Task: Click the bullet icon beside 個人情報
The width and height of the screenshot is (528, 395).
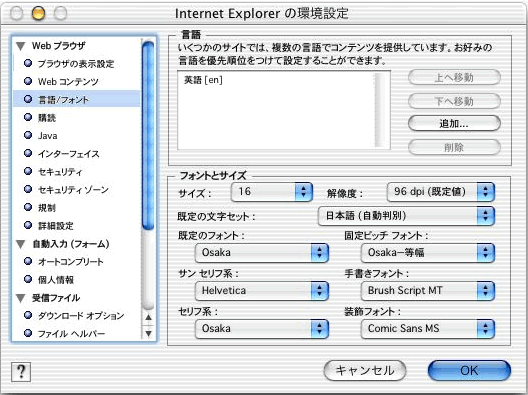Action: 28,279
